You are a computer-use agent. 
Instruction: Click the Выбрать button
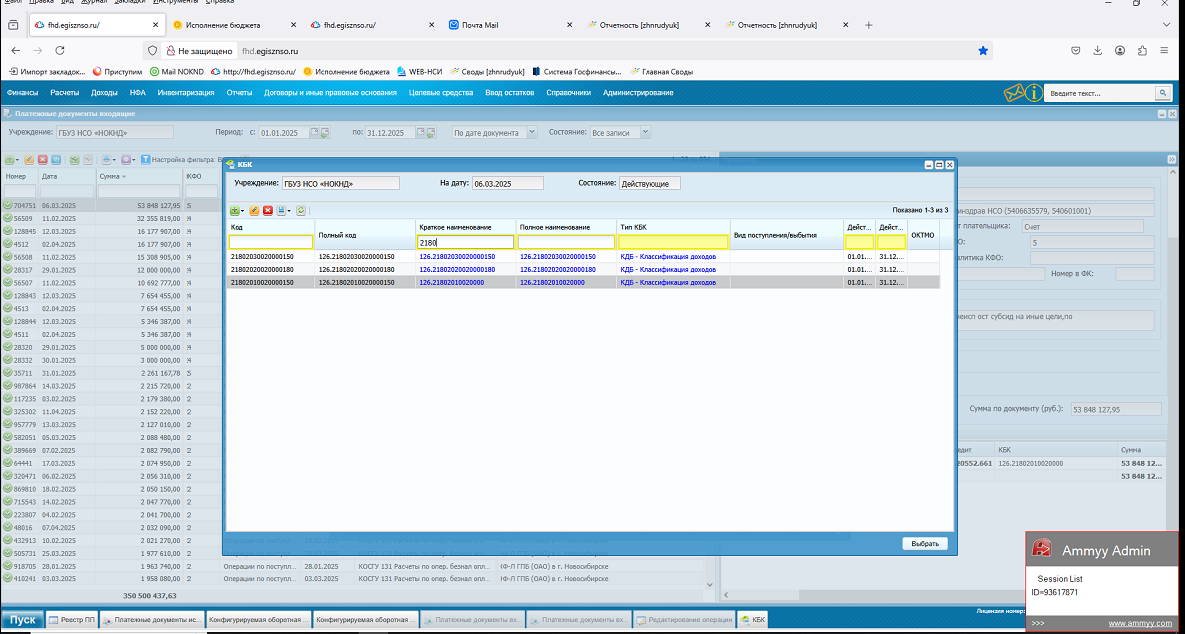pos(925,543)
